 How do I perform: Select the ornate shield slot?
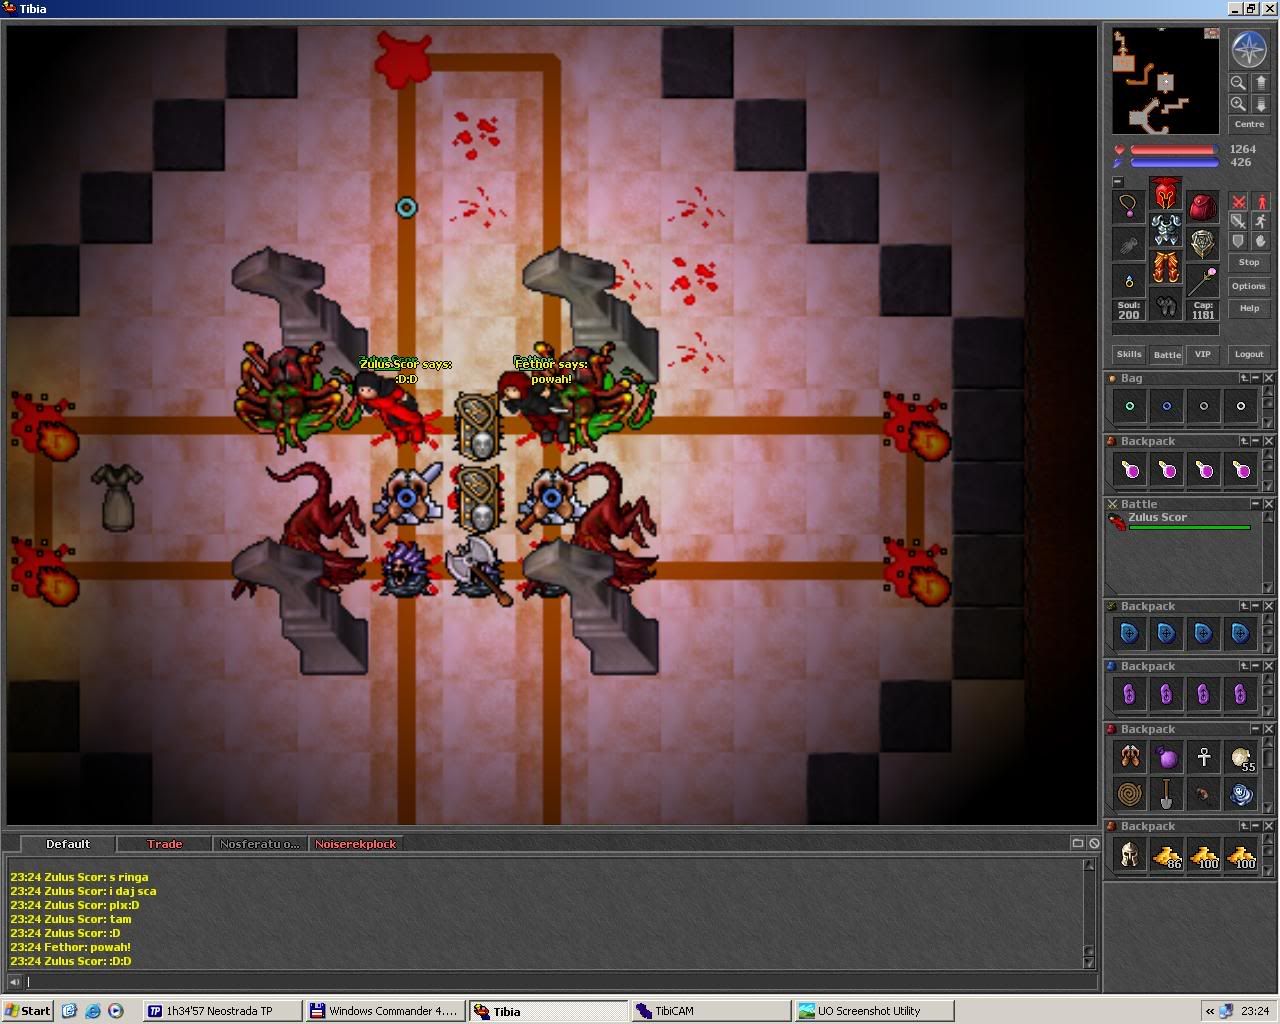pos(1202,244)
